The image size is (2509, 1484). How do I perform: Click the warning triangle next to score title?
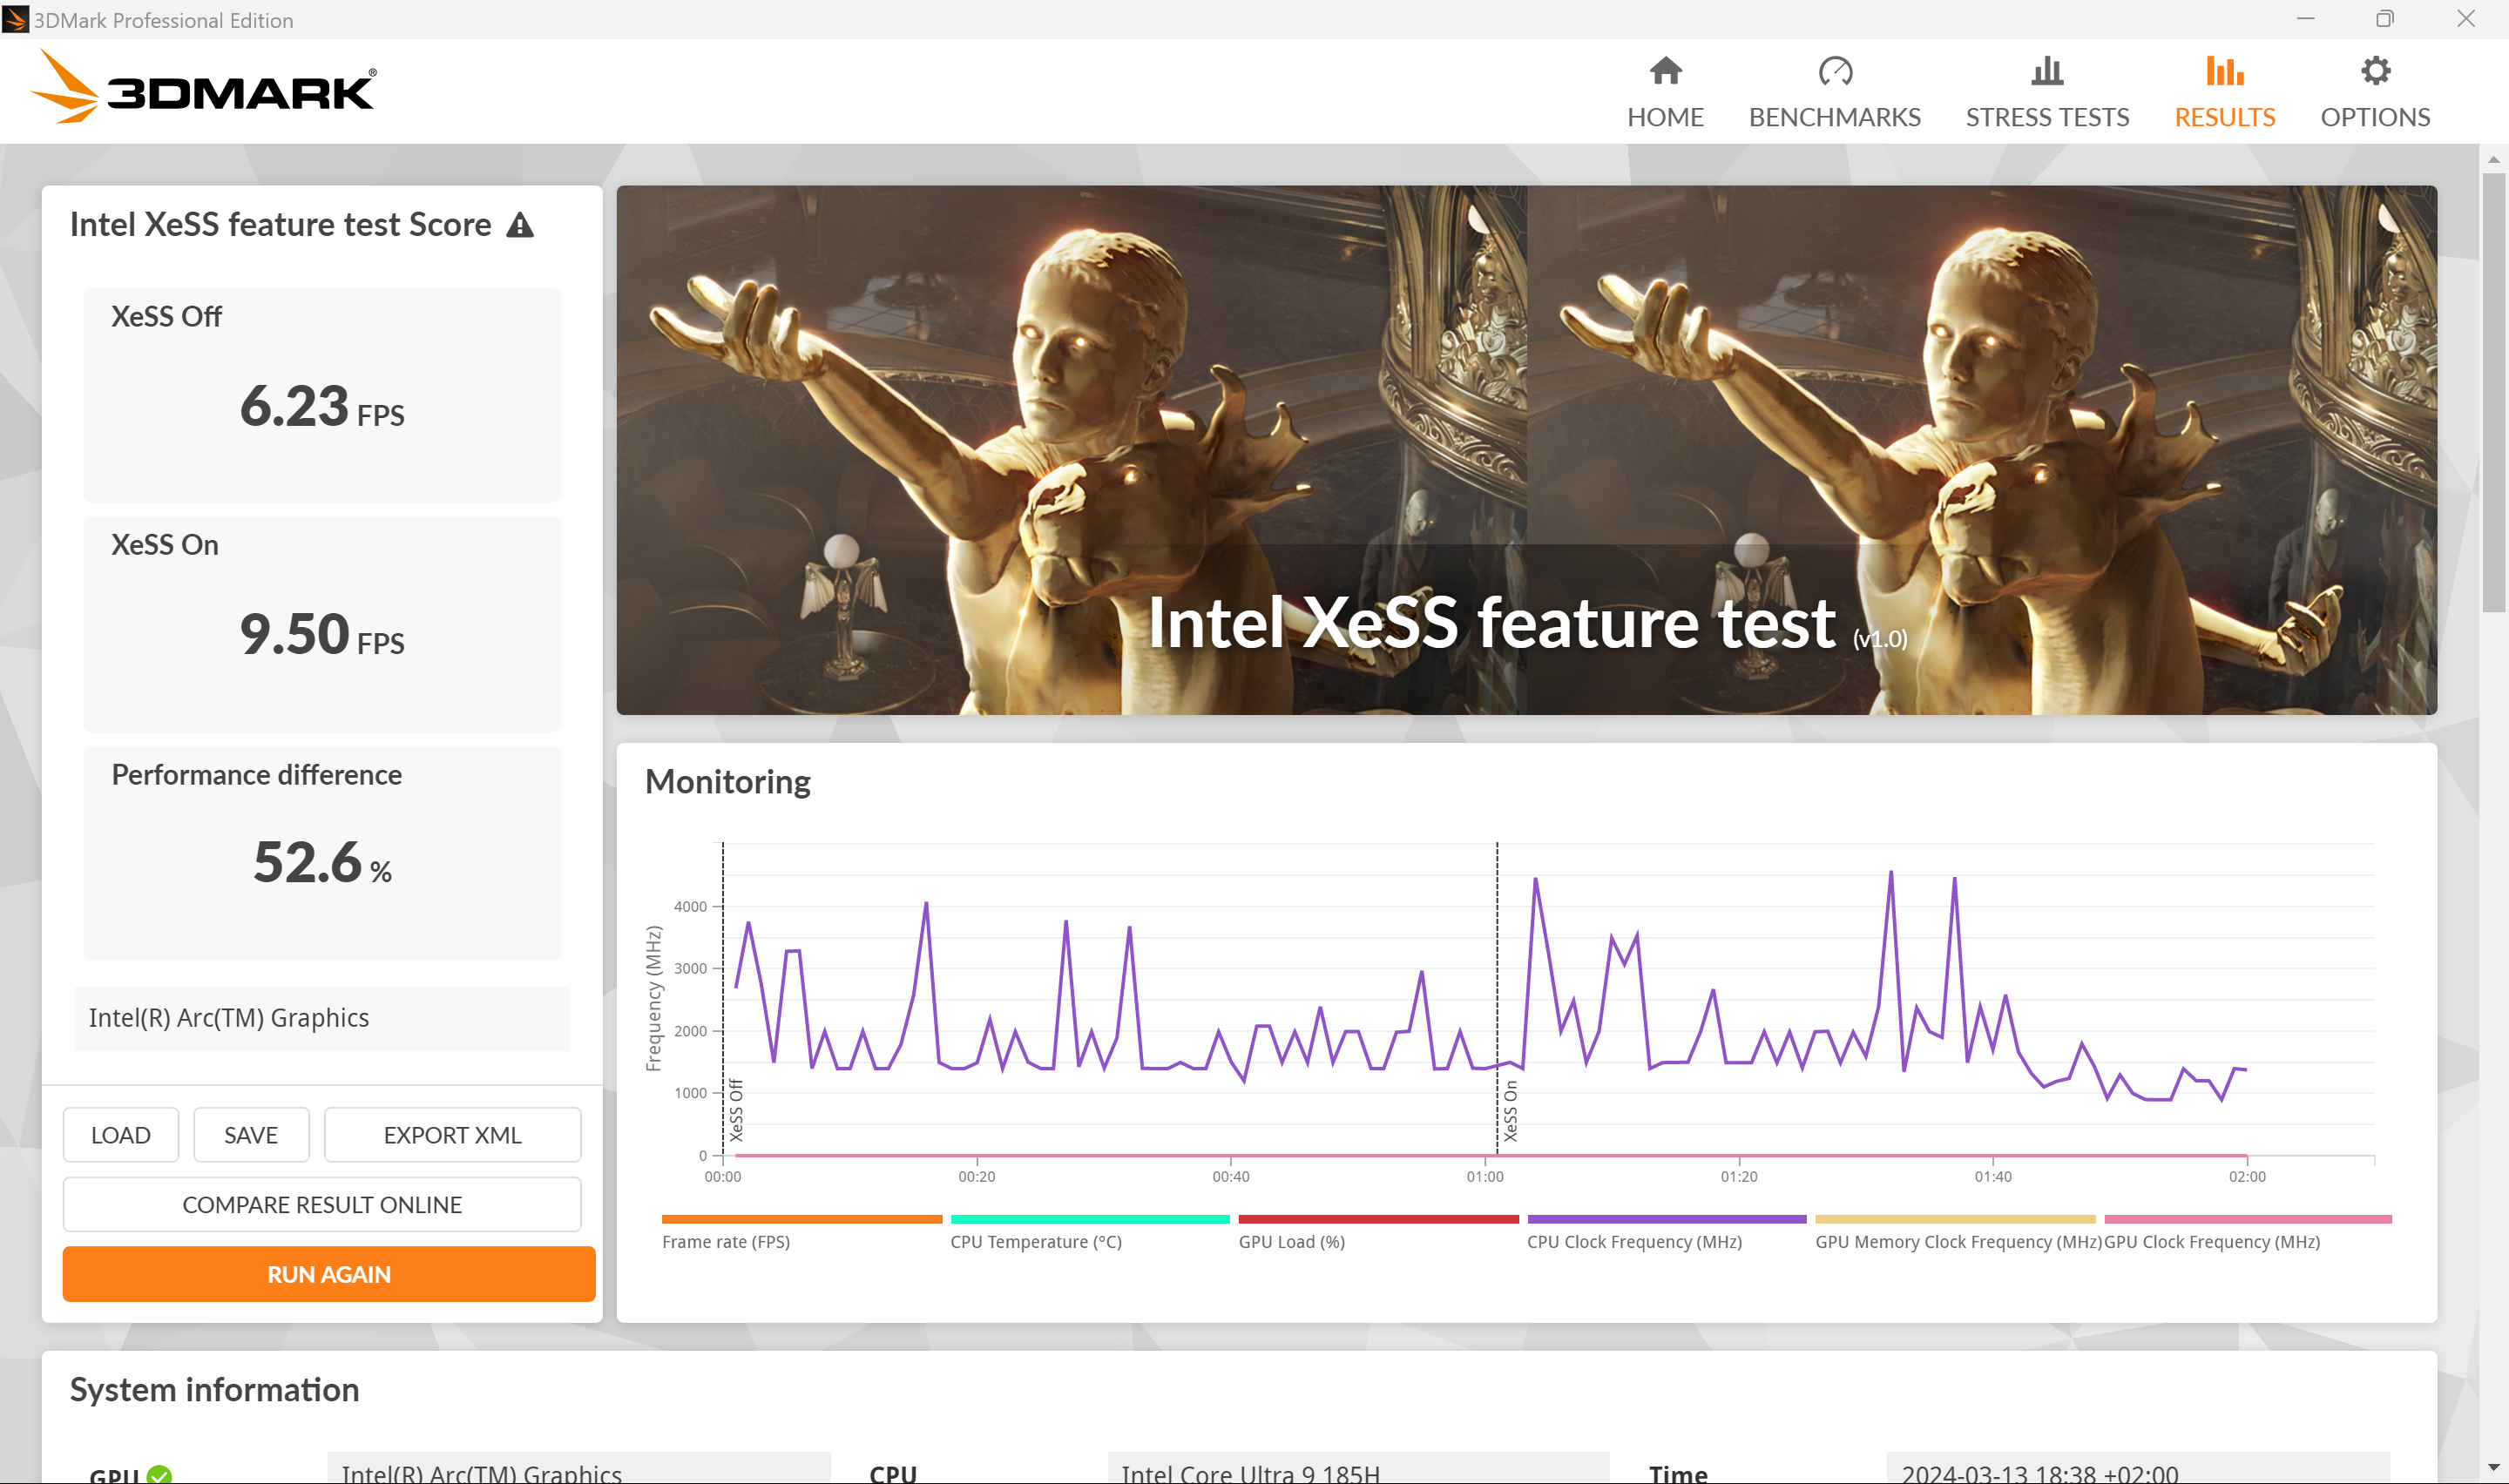(x=520, y=225)
